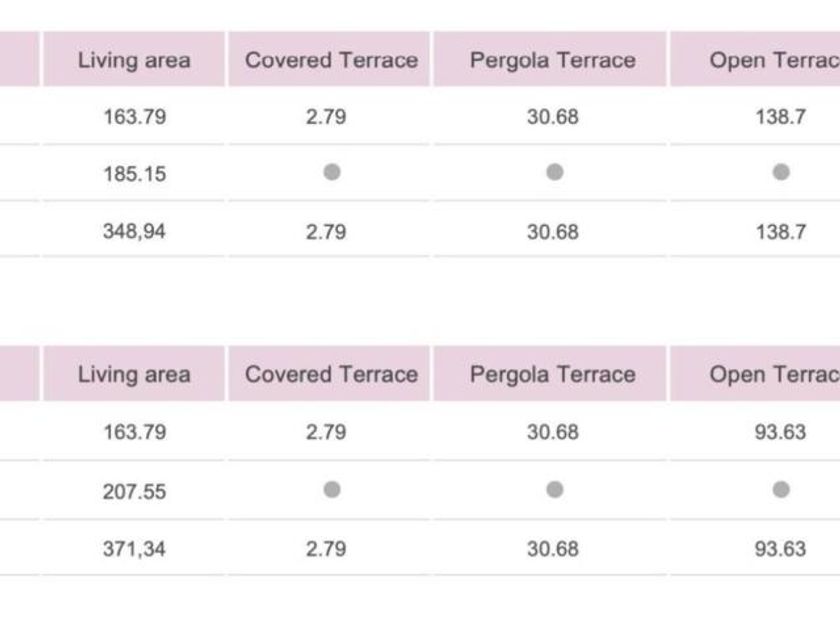Screen dimensions: 840x630
Task: Click the 163.79 cell in the upper table
Action: tap(134, 117)
